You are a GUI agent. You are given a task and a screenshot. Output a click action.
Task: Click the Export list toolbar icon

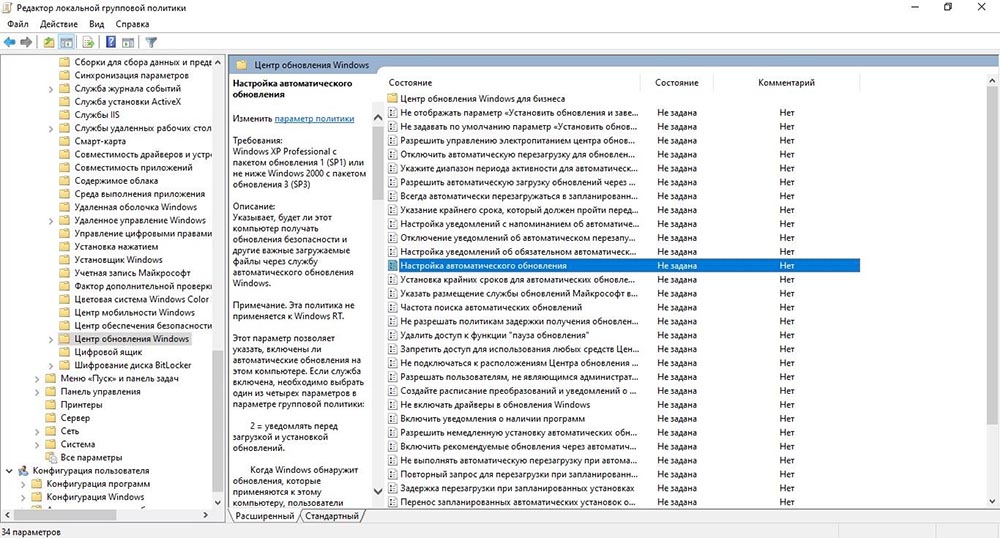coord(88,42)
